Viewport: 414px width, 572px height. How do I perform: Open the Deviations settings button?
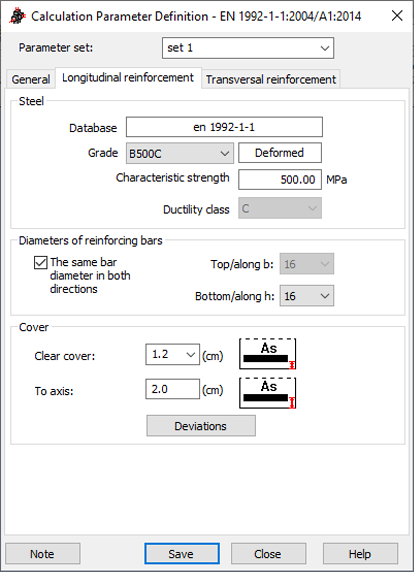tap(201, 426)
